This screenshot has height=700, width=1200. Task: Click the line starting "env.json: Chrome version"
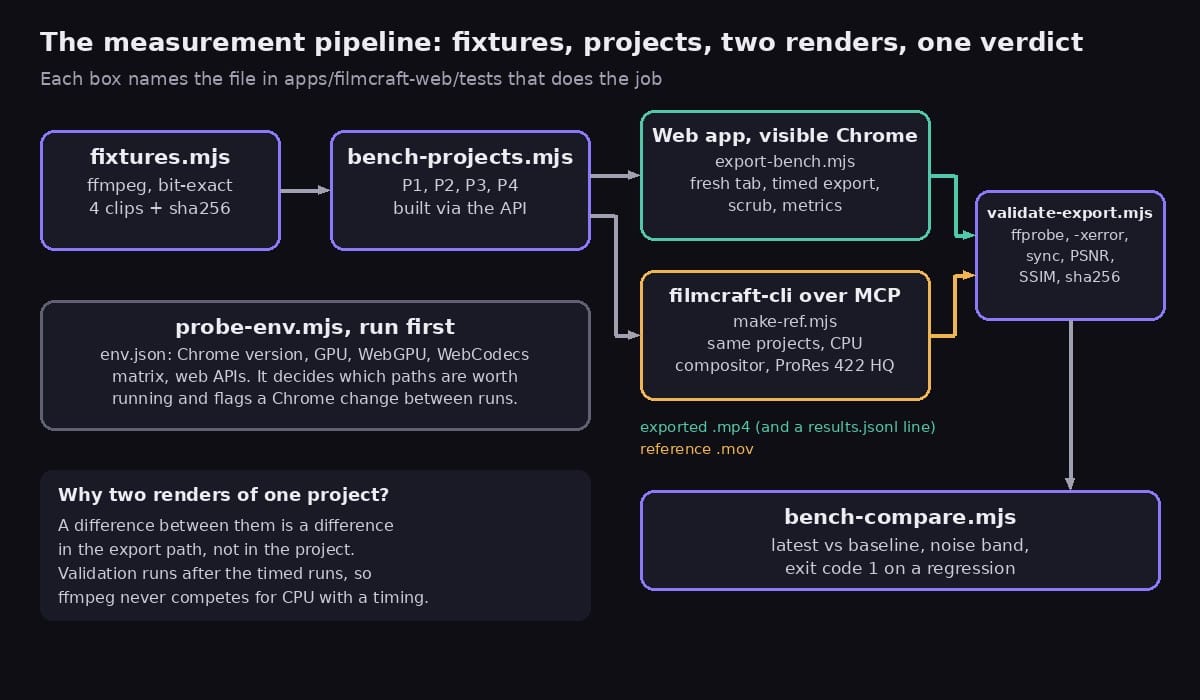315,355
